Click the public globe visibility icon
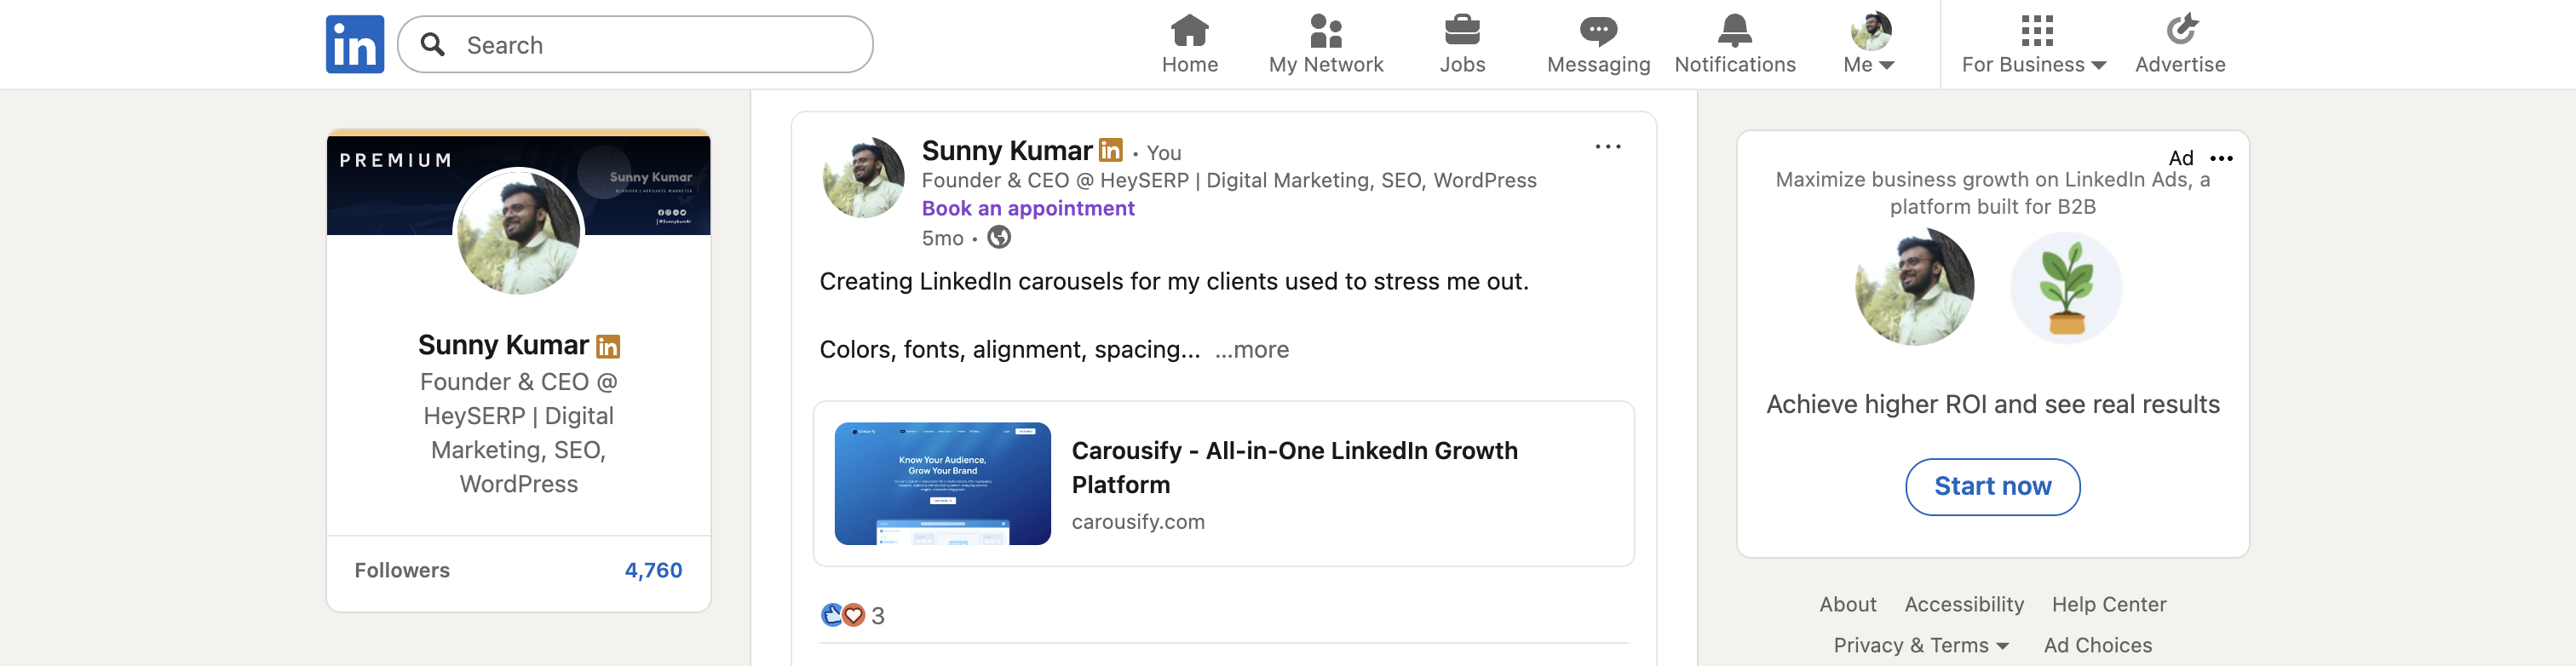Viewport: 2576px width, 666px height. (999, 237)
